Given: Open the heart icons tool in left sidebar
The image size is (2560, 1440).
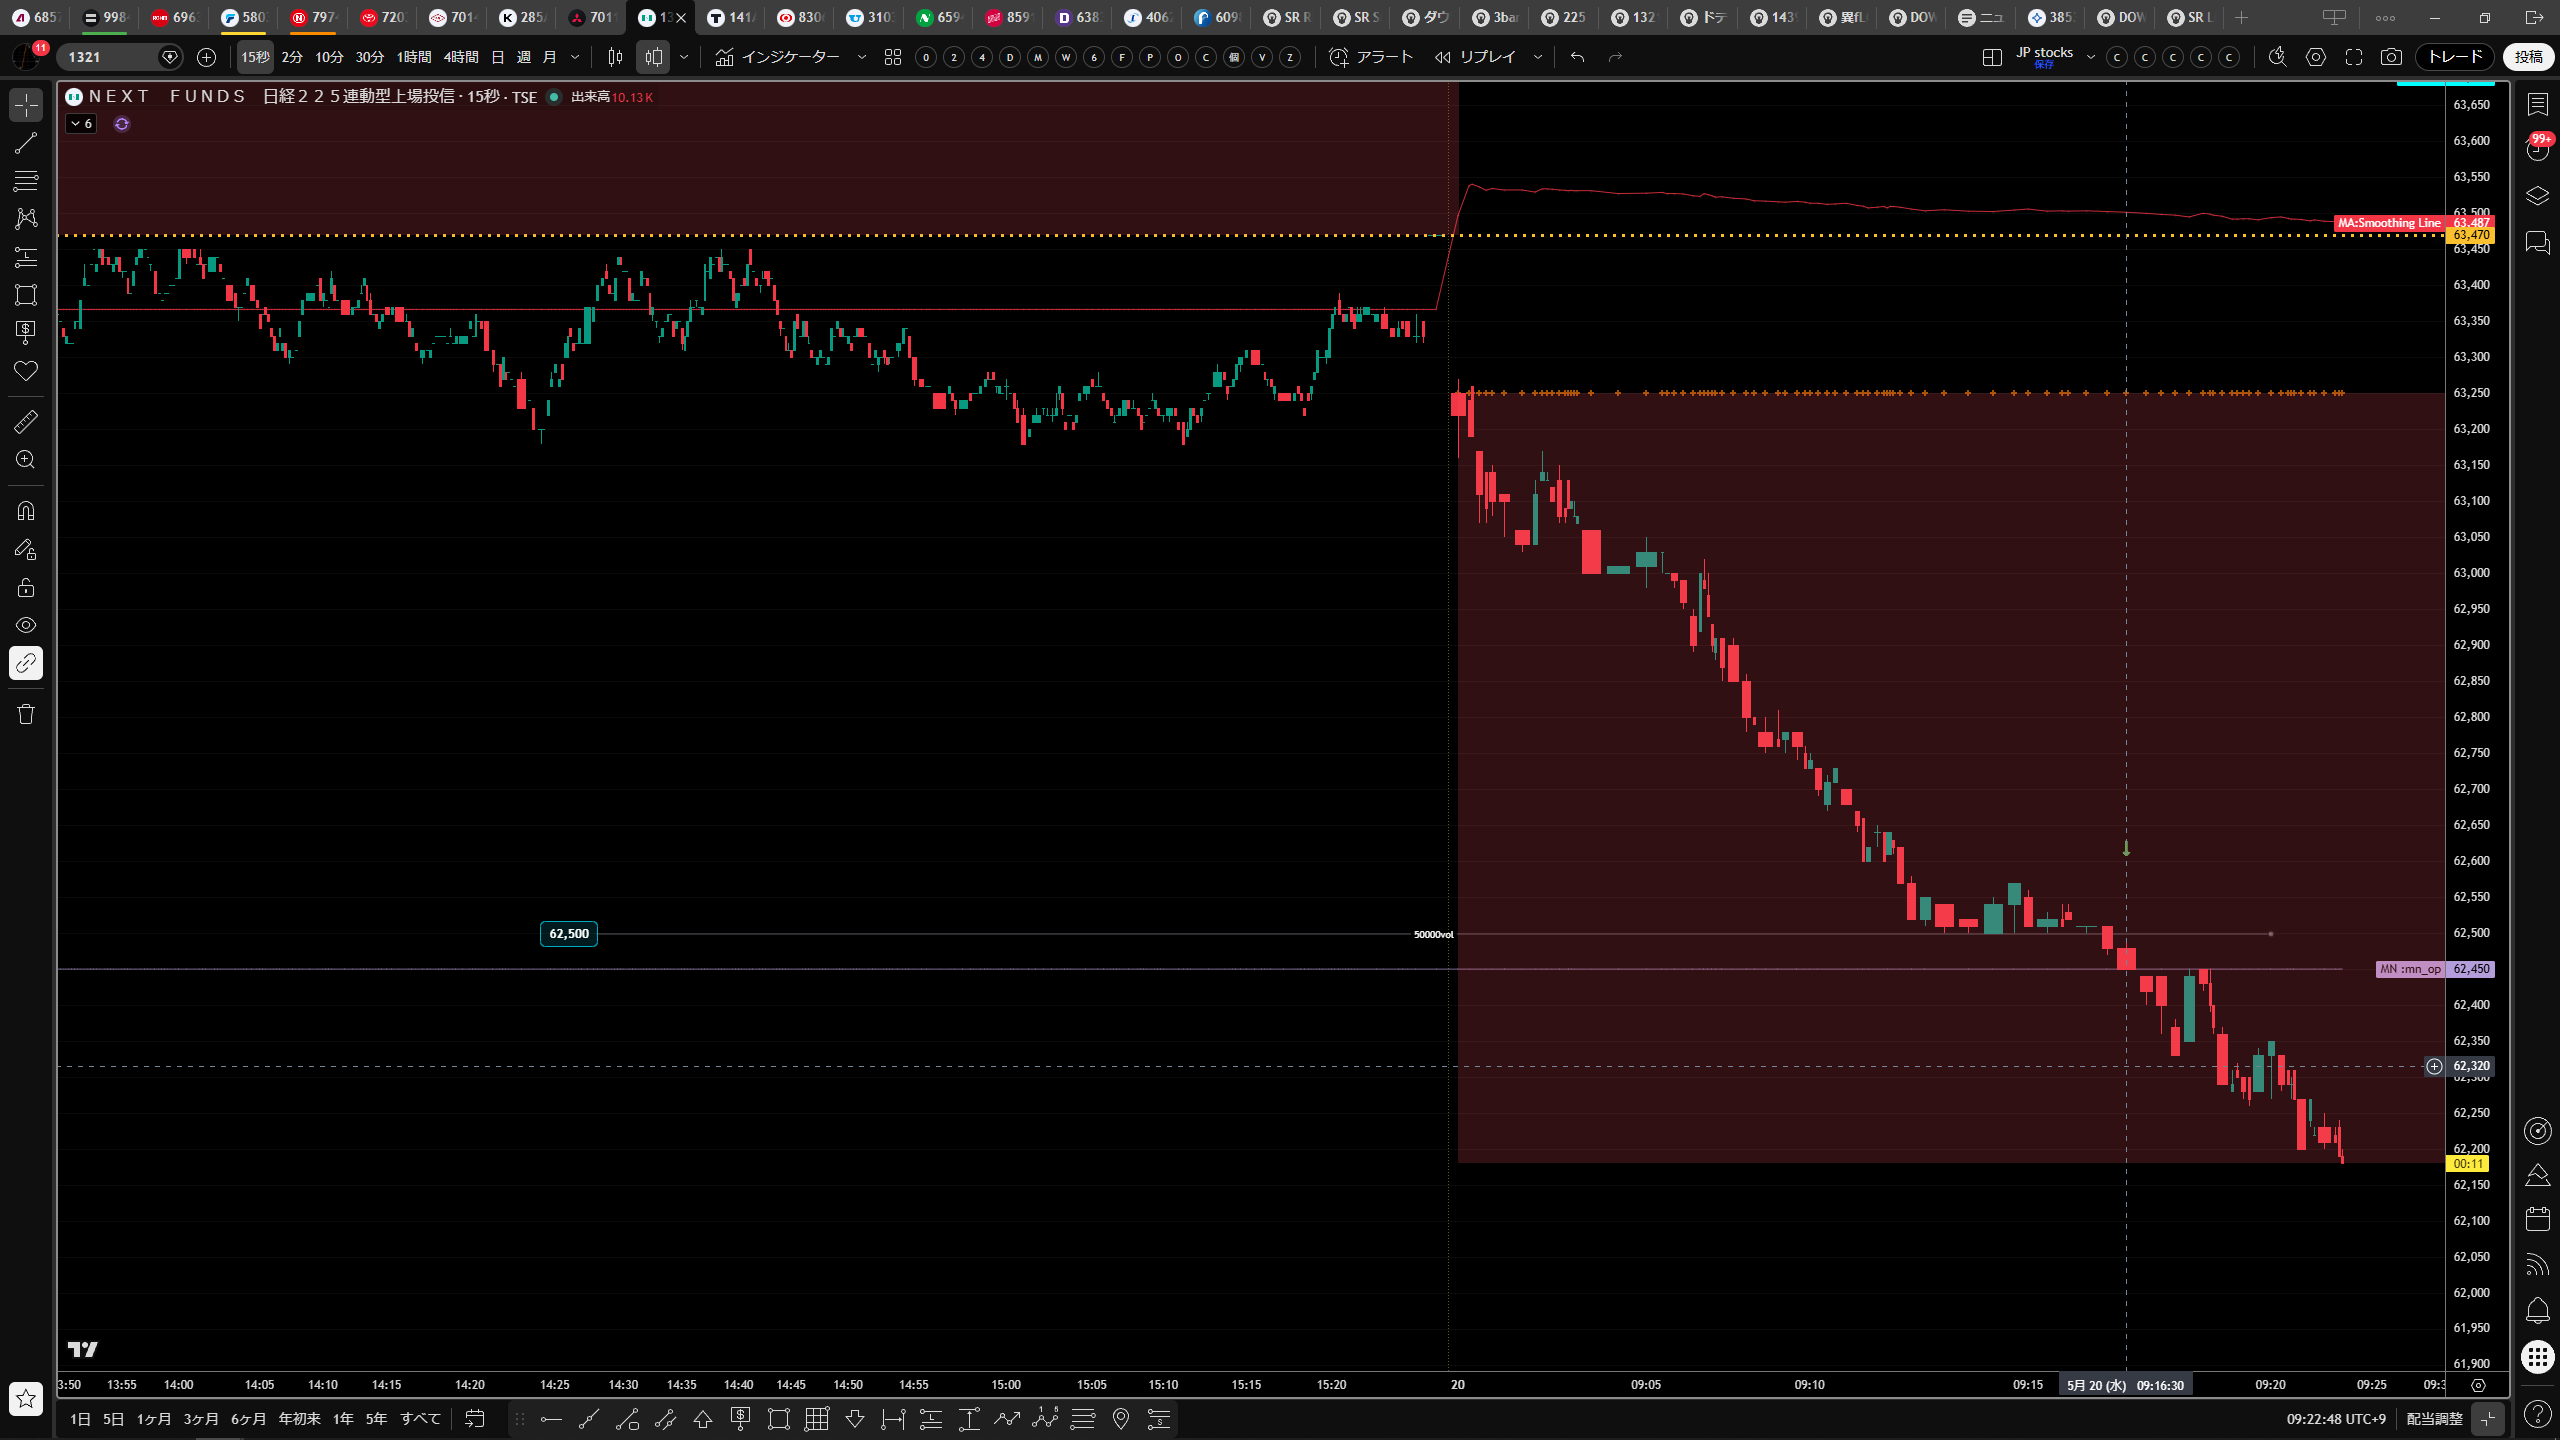Looking at the screenshot, I should coord(26,371).
